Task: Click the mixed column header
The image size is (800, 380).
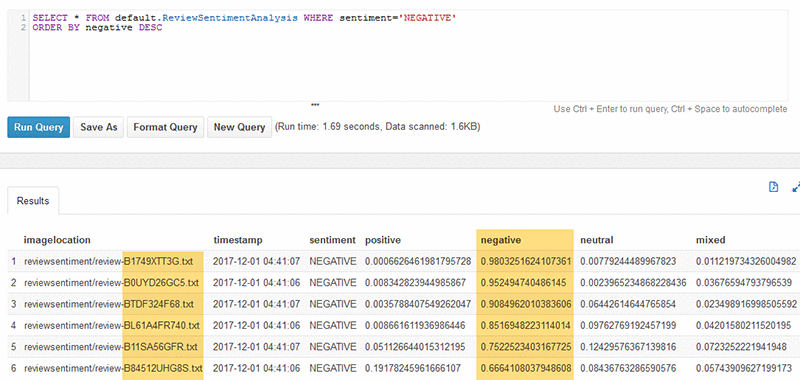Action: coord(711,240)
